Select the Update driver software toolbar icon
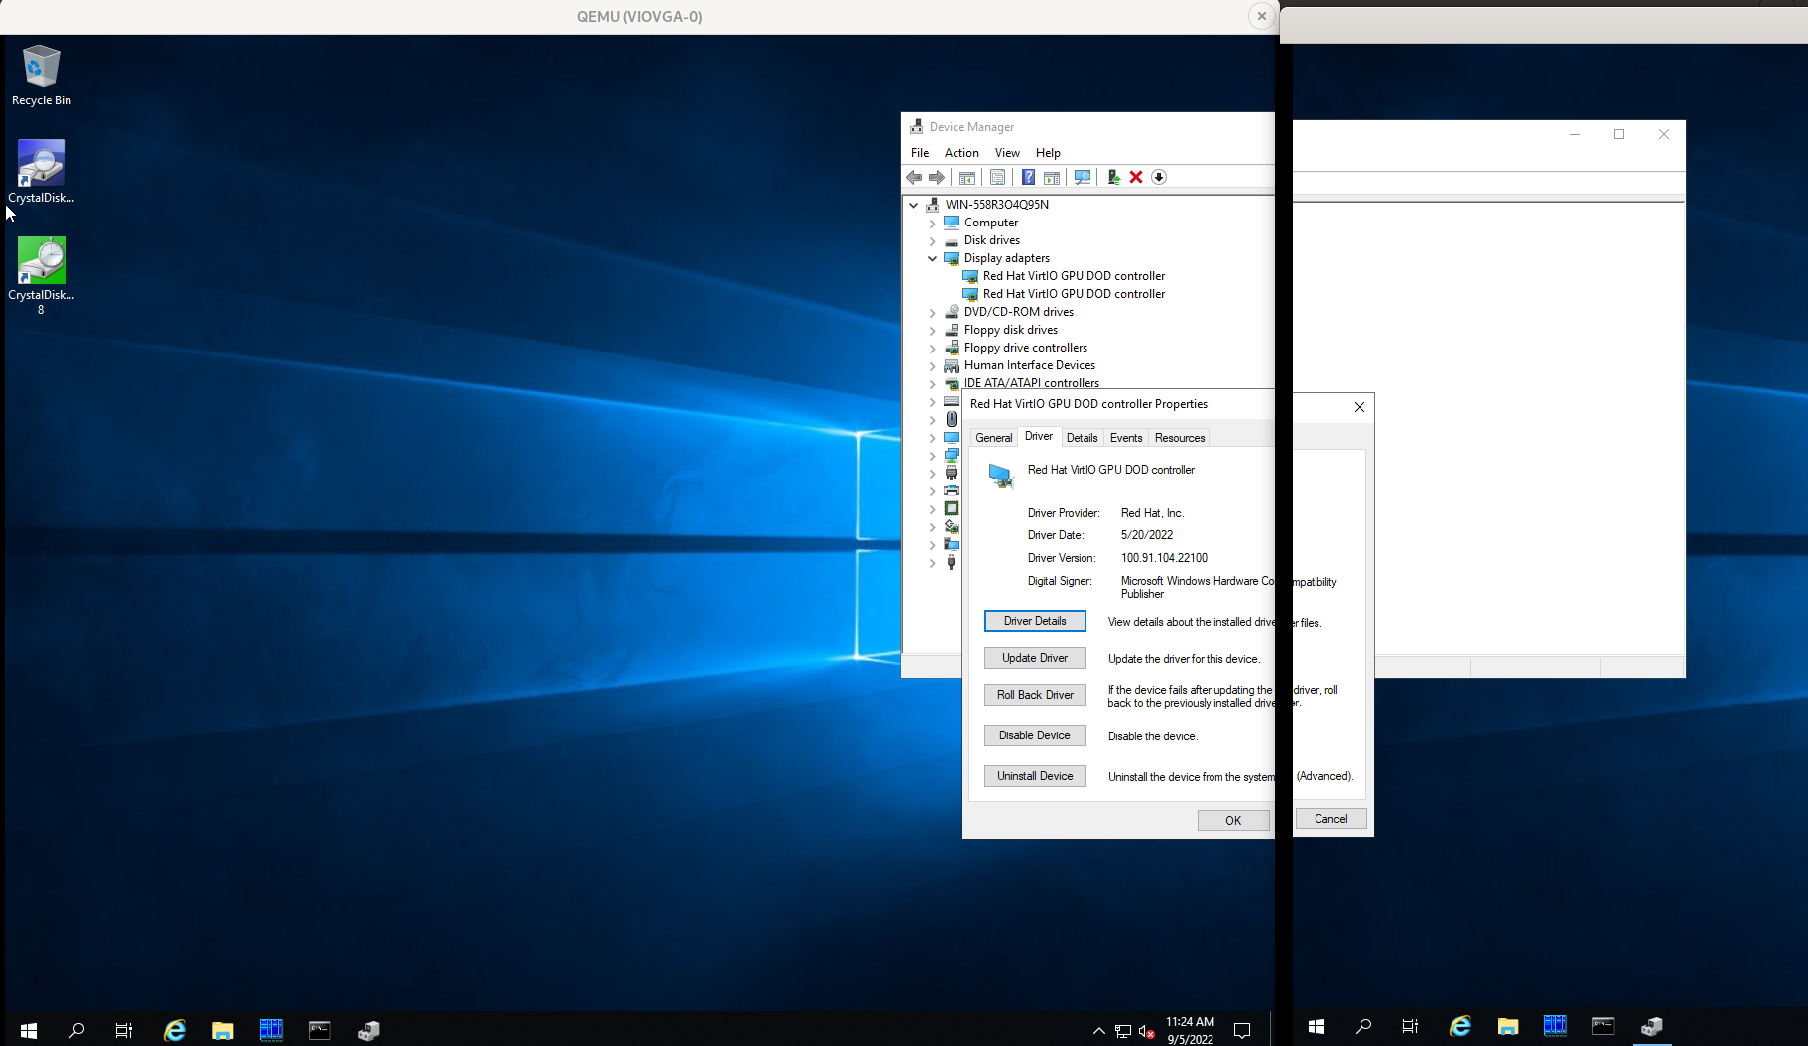The image size is (1808, 1046). point(1113,177)
